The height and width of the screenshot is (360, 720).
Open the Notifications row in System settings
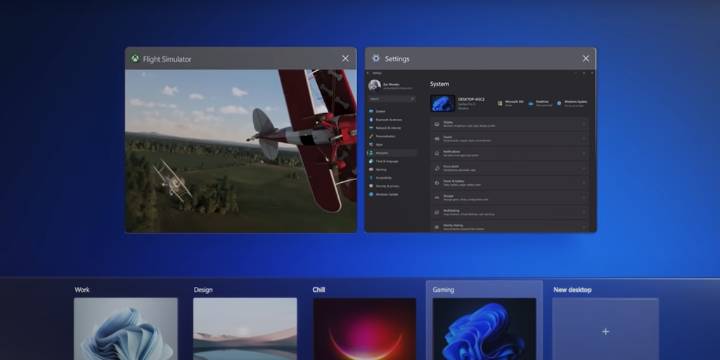click(x=510, y=153)
